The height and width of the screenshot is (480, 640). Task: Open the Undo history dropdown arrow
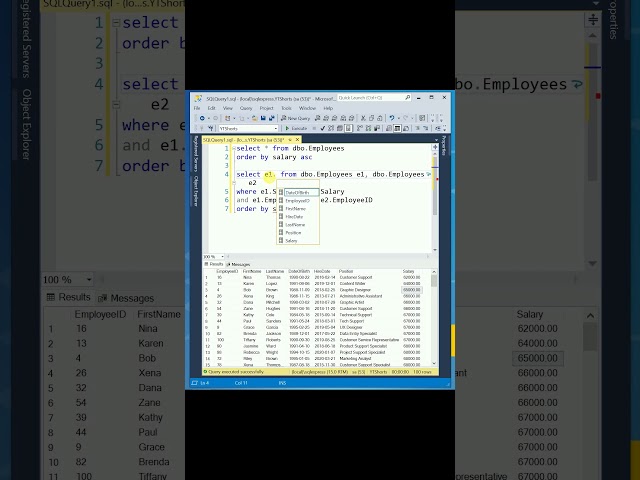(x=398, y=118)
